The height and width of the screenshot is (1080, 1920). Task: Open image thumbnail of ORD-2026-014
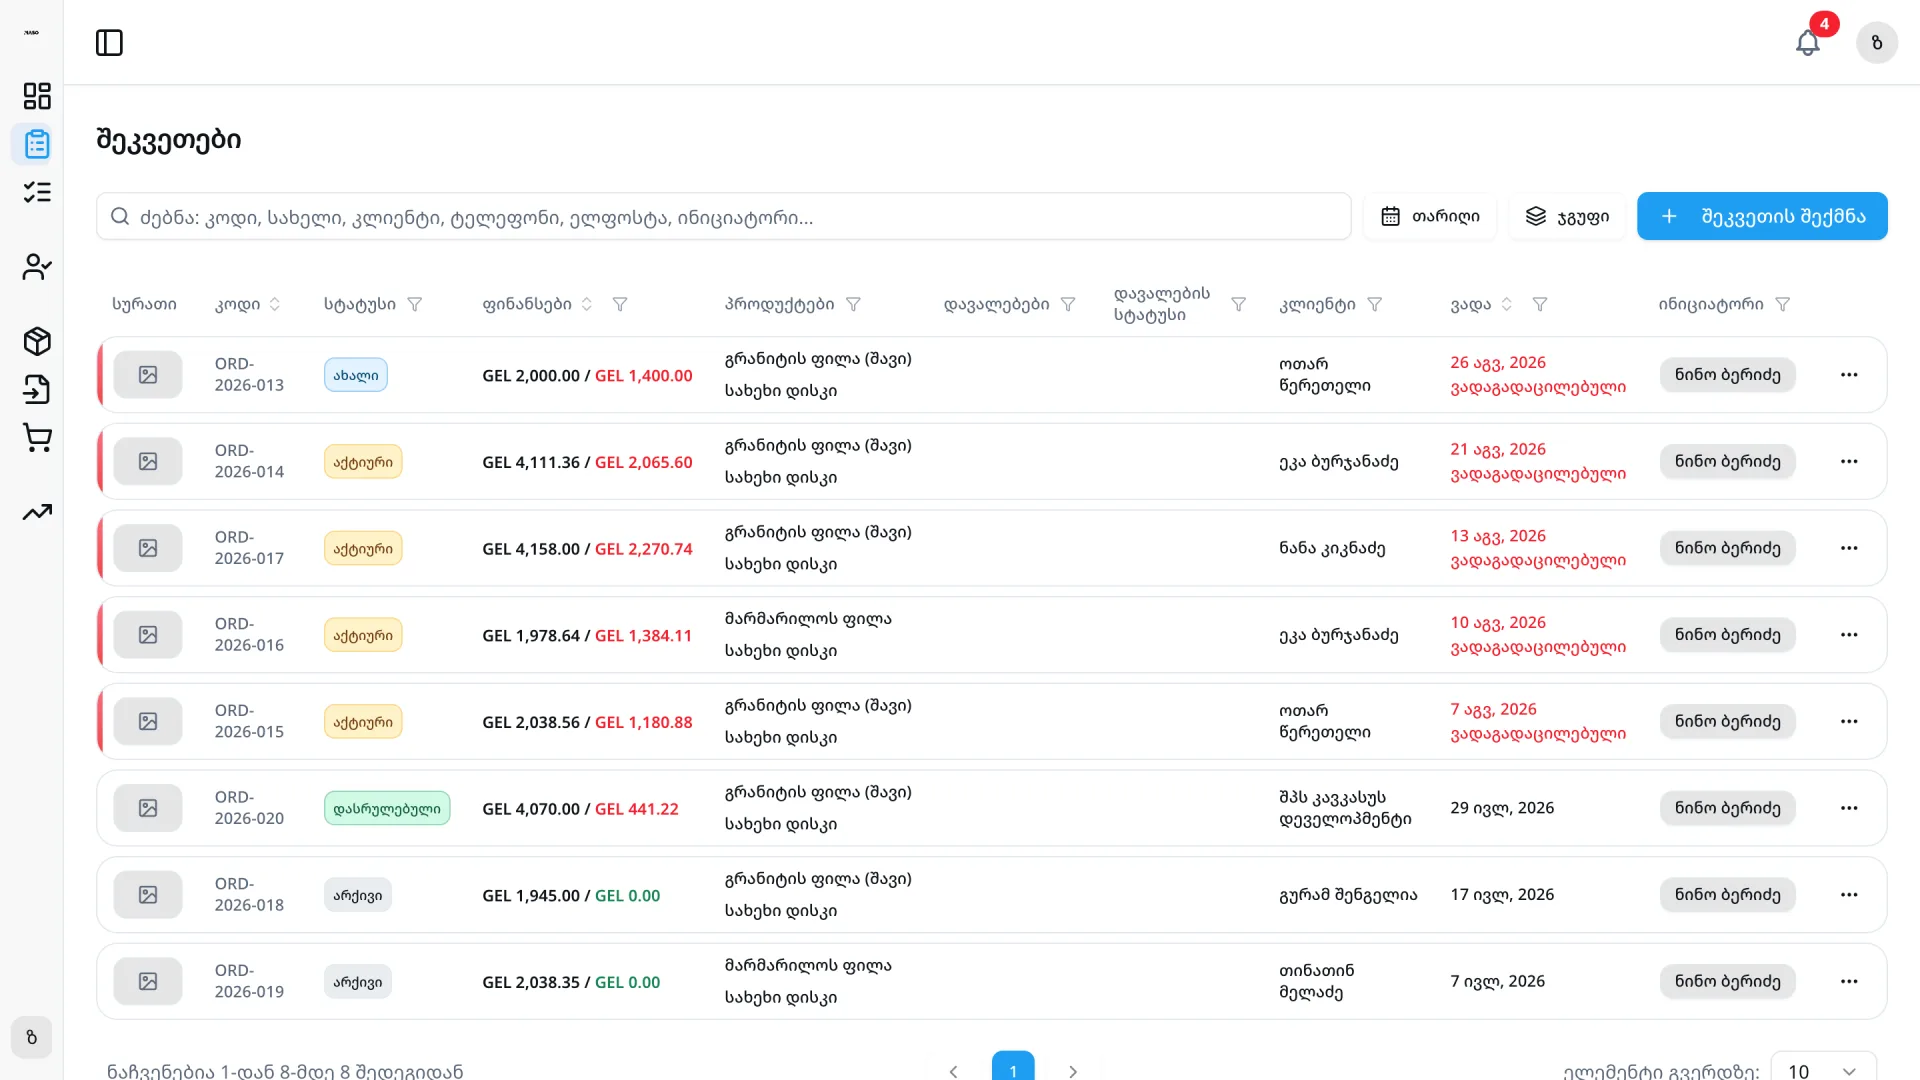point(148,462)
